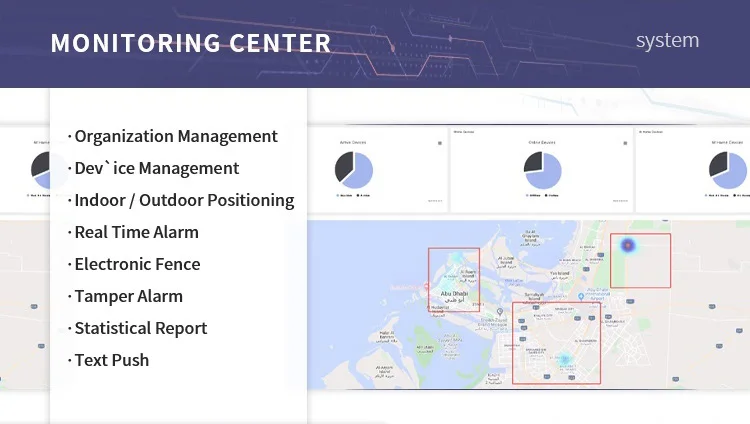Click the 'system' label in the header
The width and height of the screenshot is (750, 424).
click(667, 41)
